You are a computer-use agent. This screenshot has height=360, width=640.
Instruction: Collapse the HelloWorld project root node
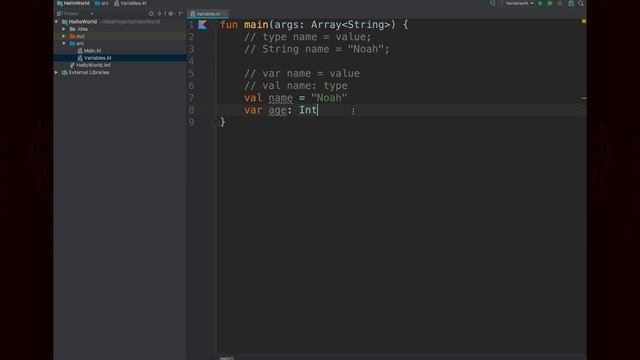point(57,22)
